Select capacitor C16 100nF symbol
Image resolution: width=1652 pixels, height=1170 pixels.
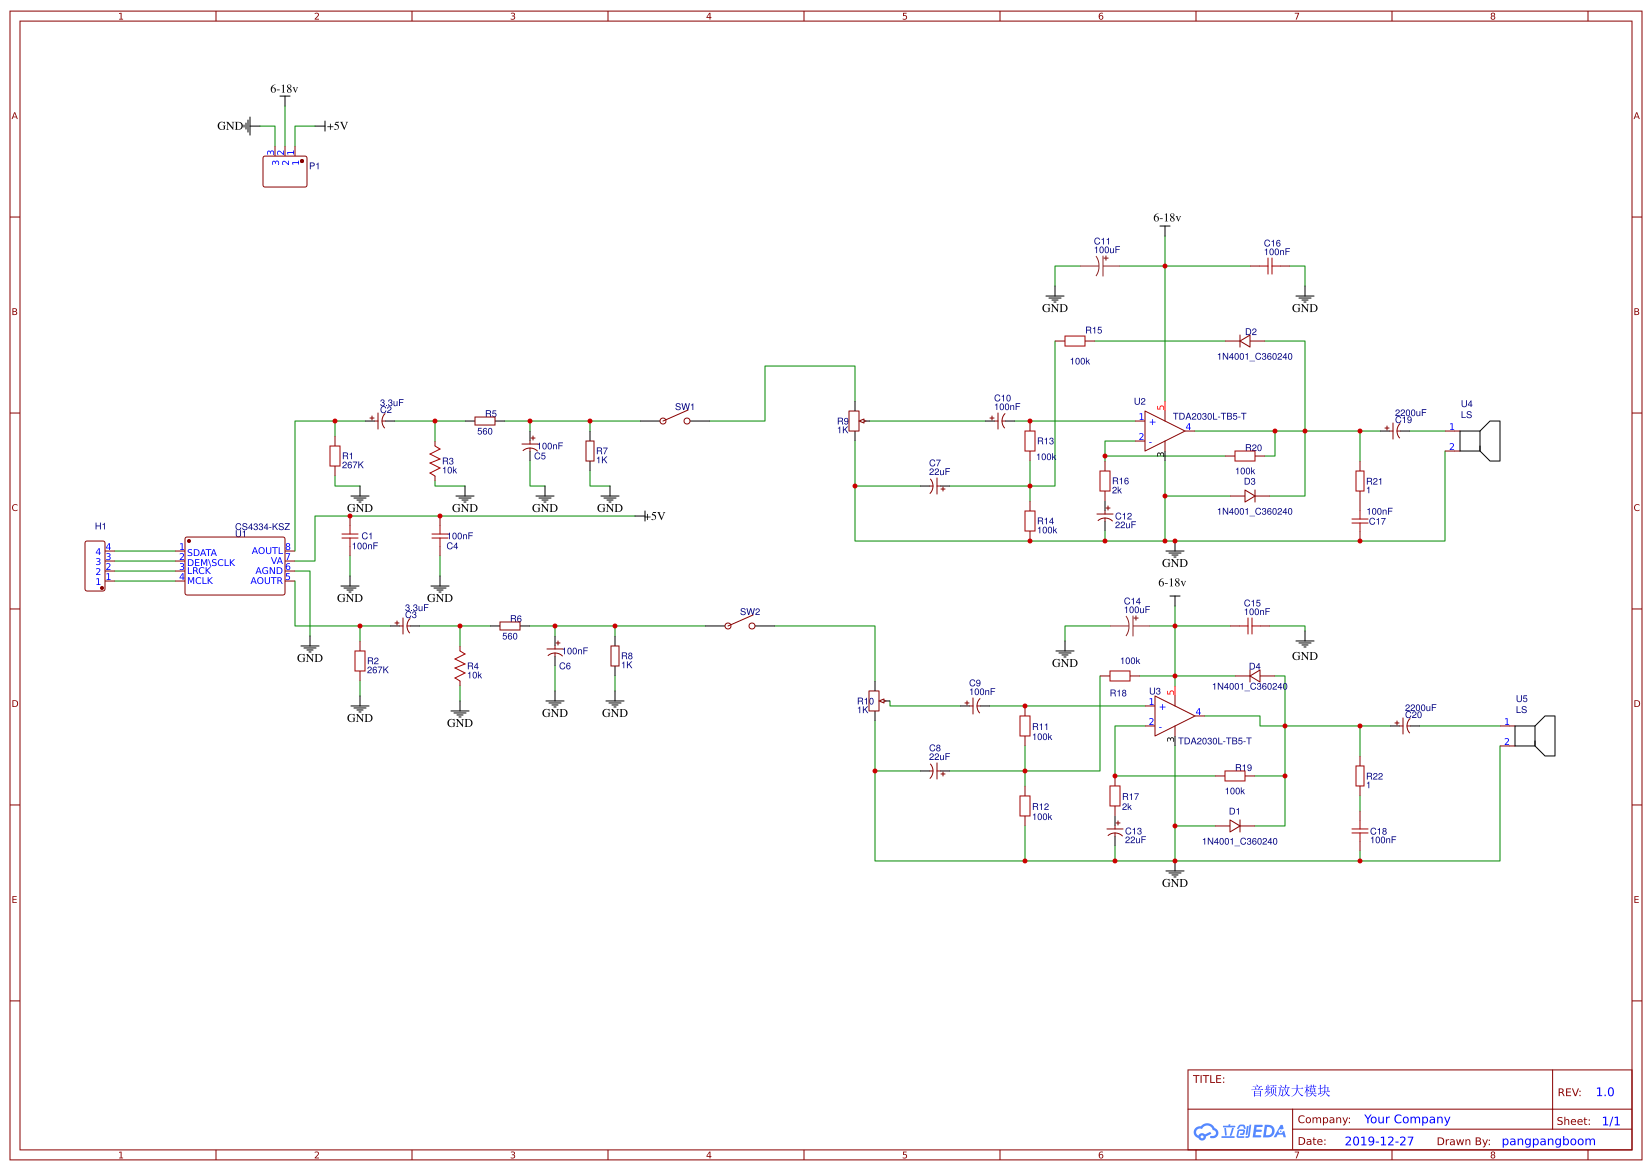point(1270,266)
